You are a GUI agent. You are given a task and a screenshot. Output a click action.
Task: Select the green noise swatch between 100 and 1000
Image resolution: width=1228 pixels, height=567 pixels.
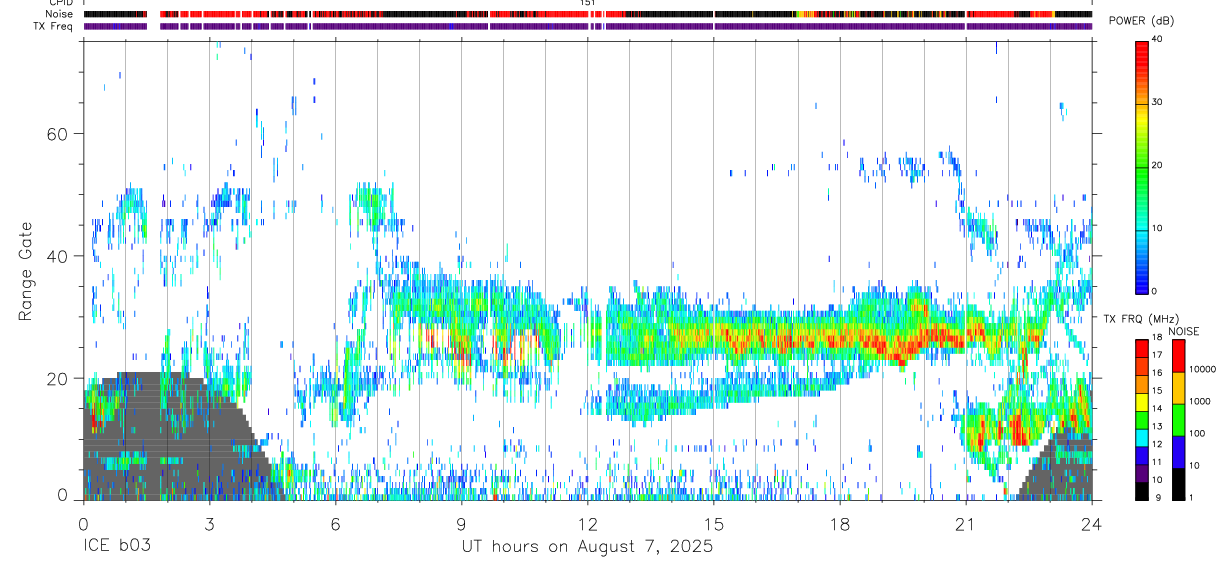[x=1177, y=420]
